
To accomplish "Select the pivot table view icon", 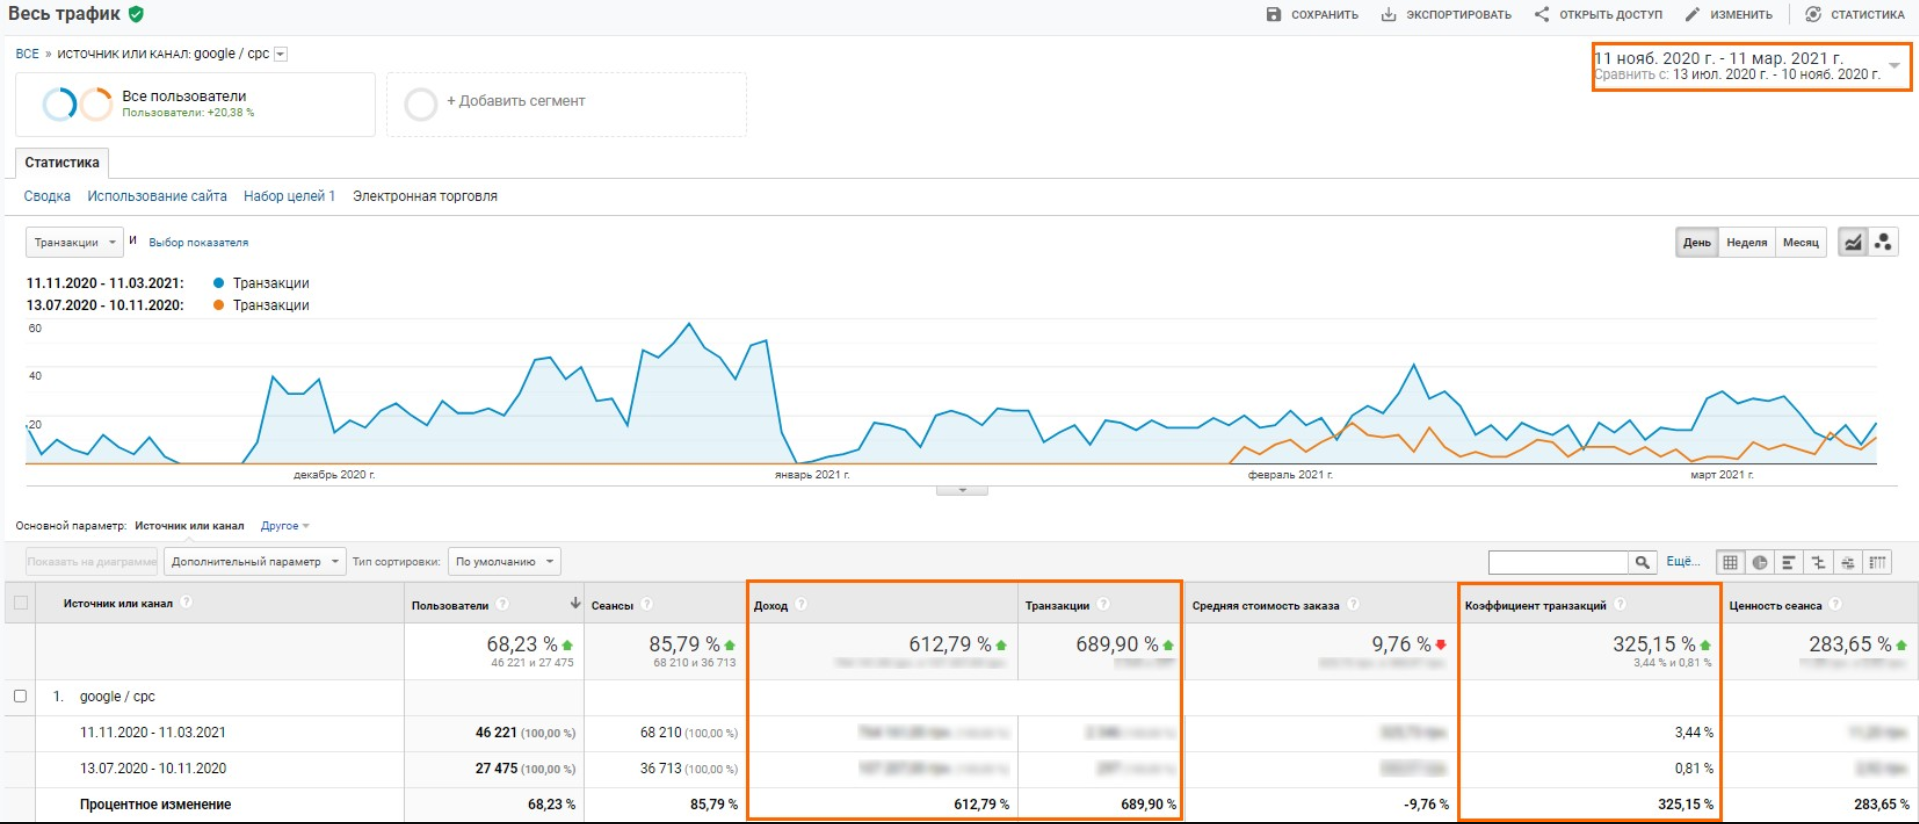I will [x=1878, y=562].
